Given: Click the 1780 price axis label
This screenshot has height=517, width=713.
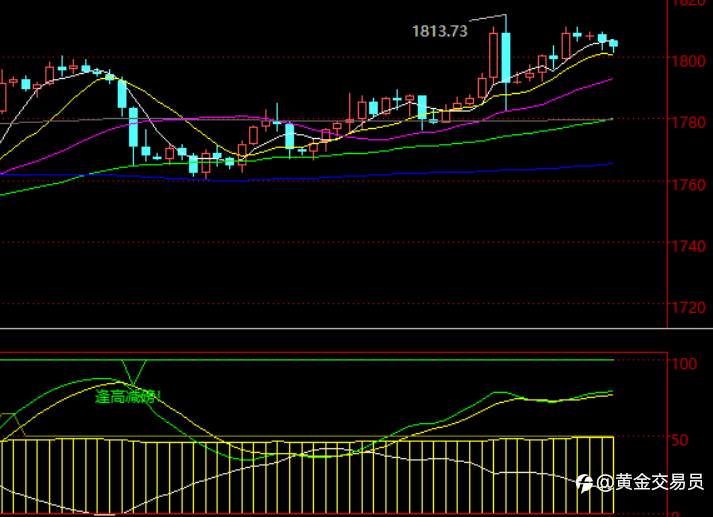Looking at the screenshot, I should point(689,122).
